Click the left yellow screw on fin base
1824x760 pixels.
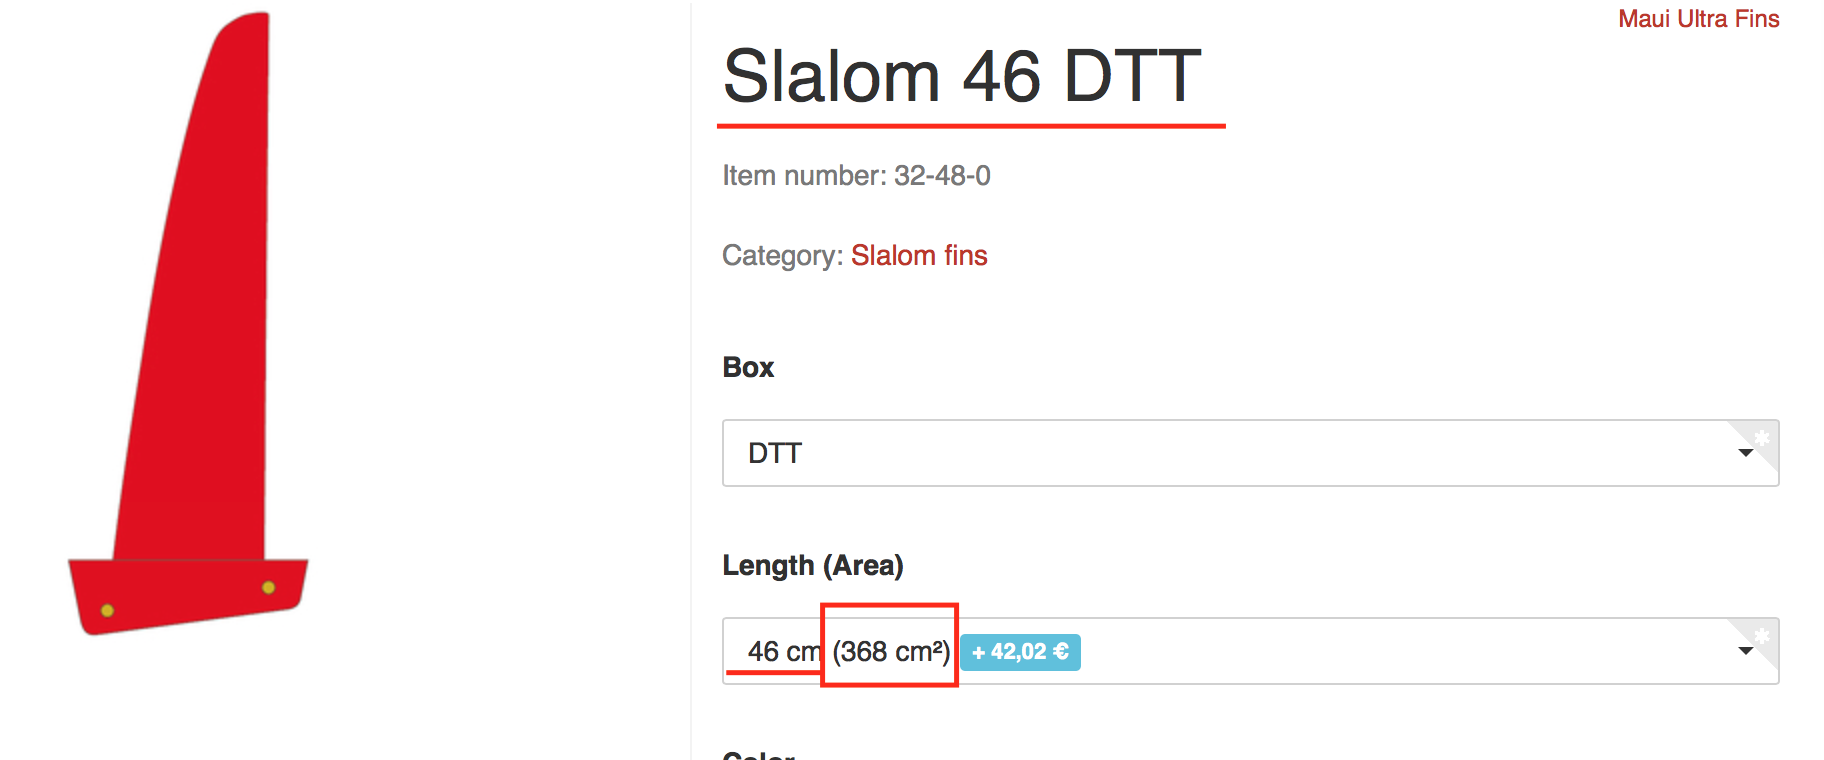tap(107, 610)
